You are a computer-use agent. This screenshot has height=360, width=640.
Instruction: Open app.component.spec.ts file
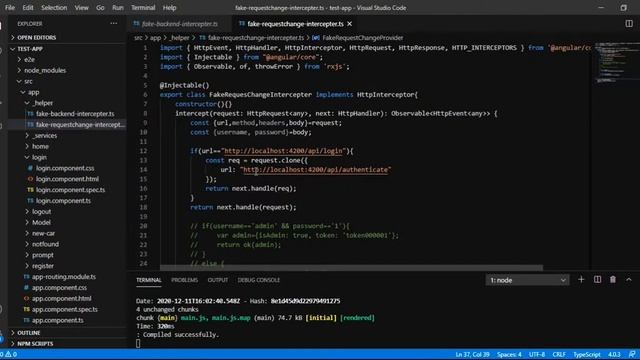[x=64, y=309]
